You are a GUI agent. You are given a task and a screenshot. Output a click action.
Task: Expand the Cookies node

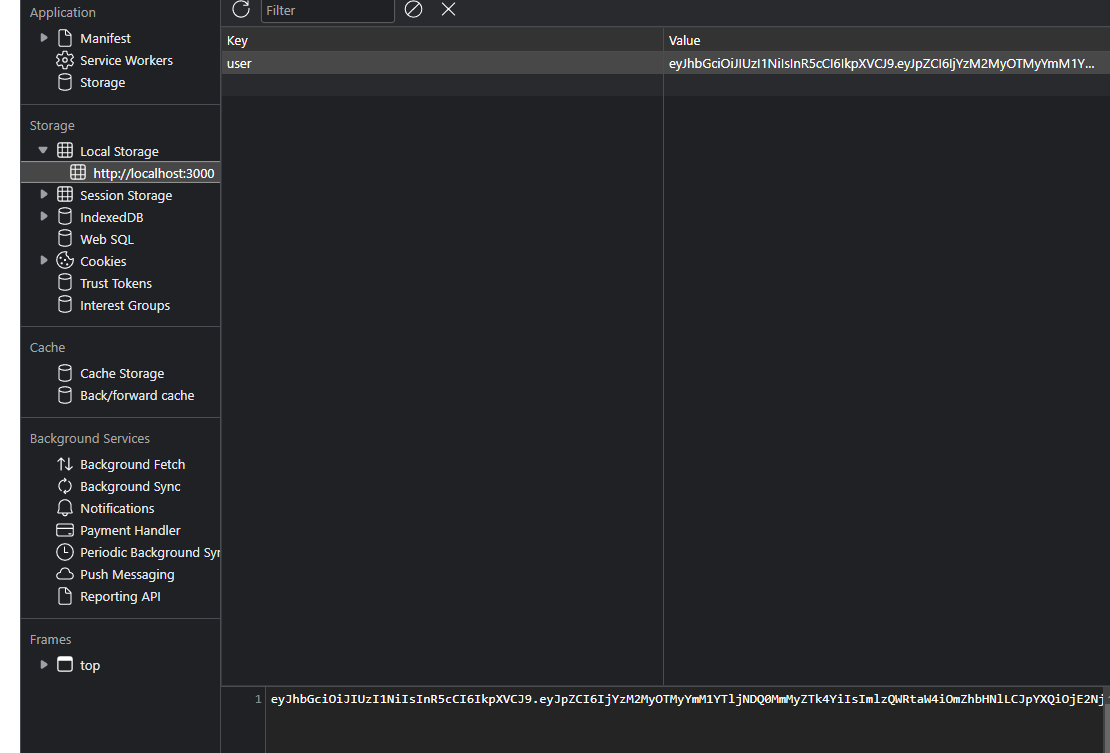click(x=44, y=260)
